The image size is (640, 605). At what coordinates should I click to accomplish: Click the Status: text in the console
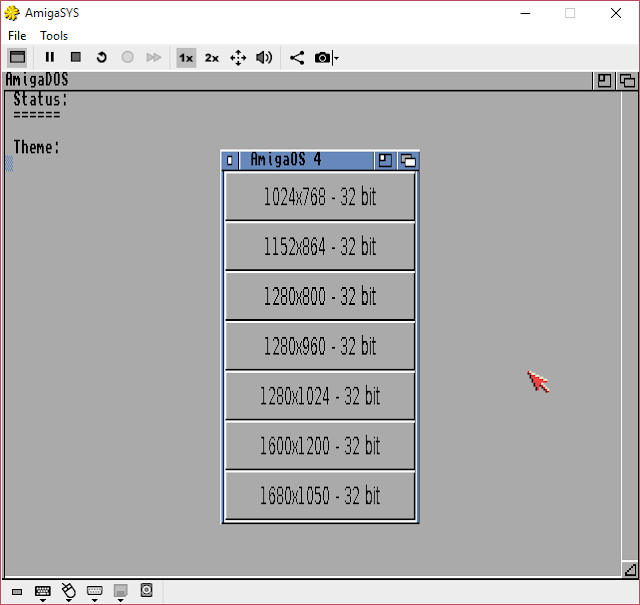(40, 99)
